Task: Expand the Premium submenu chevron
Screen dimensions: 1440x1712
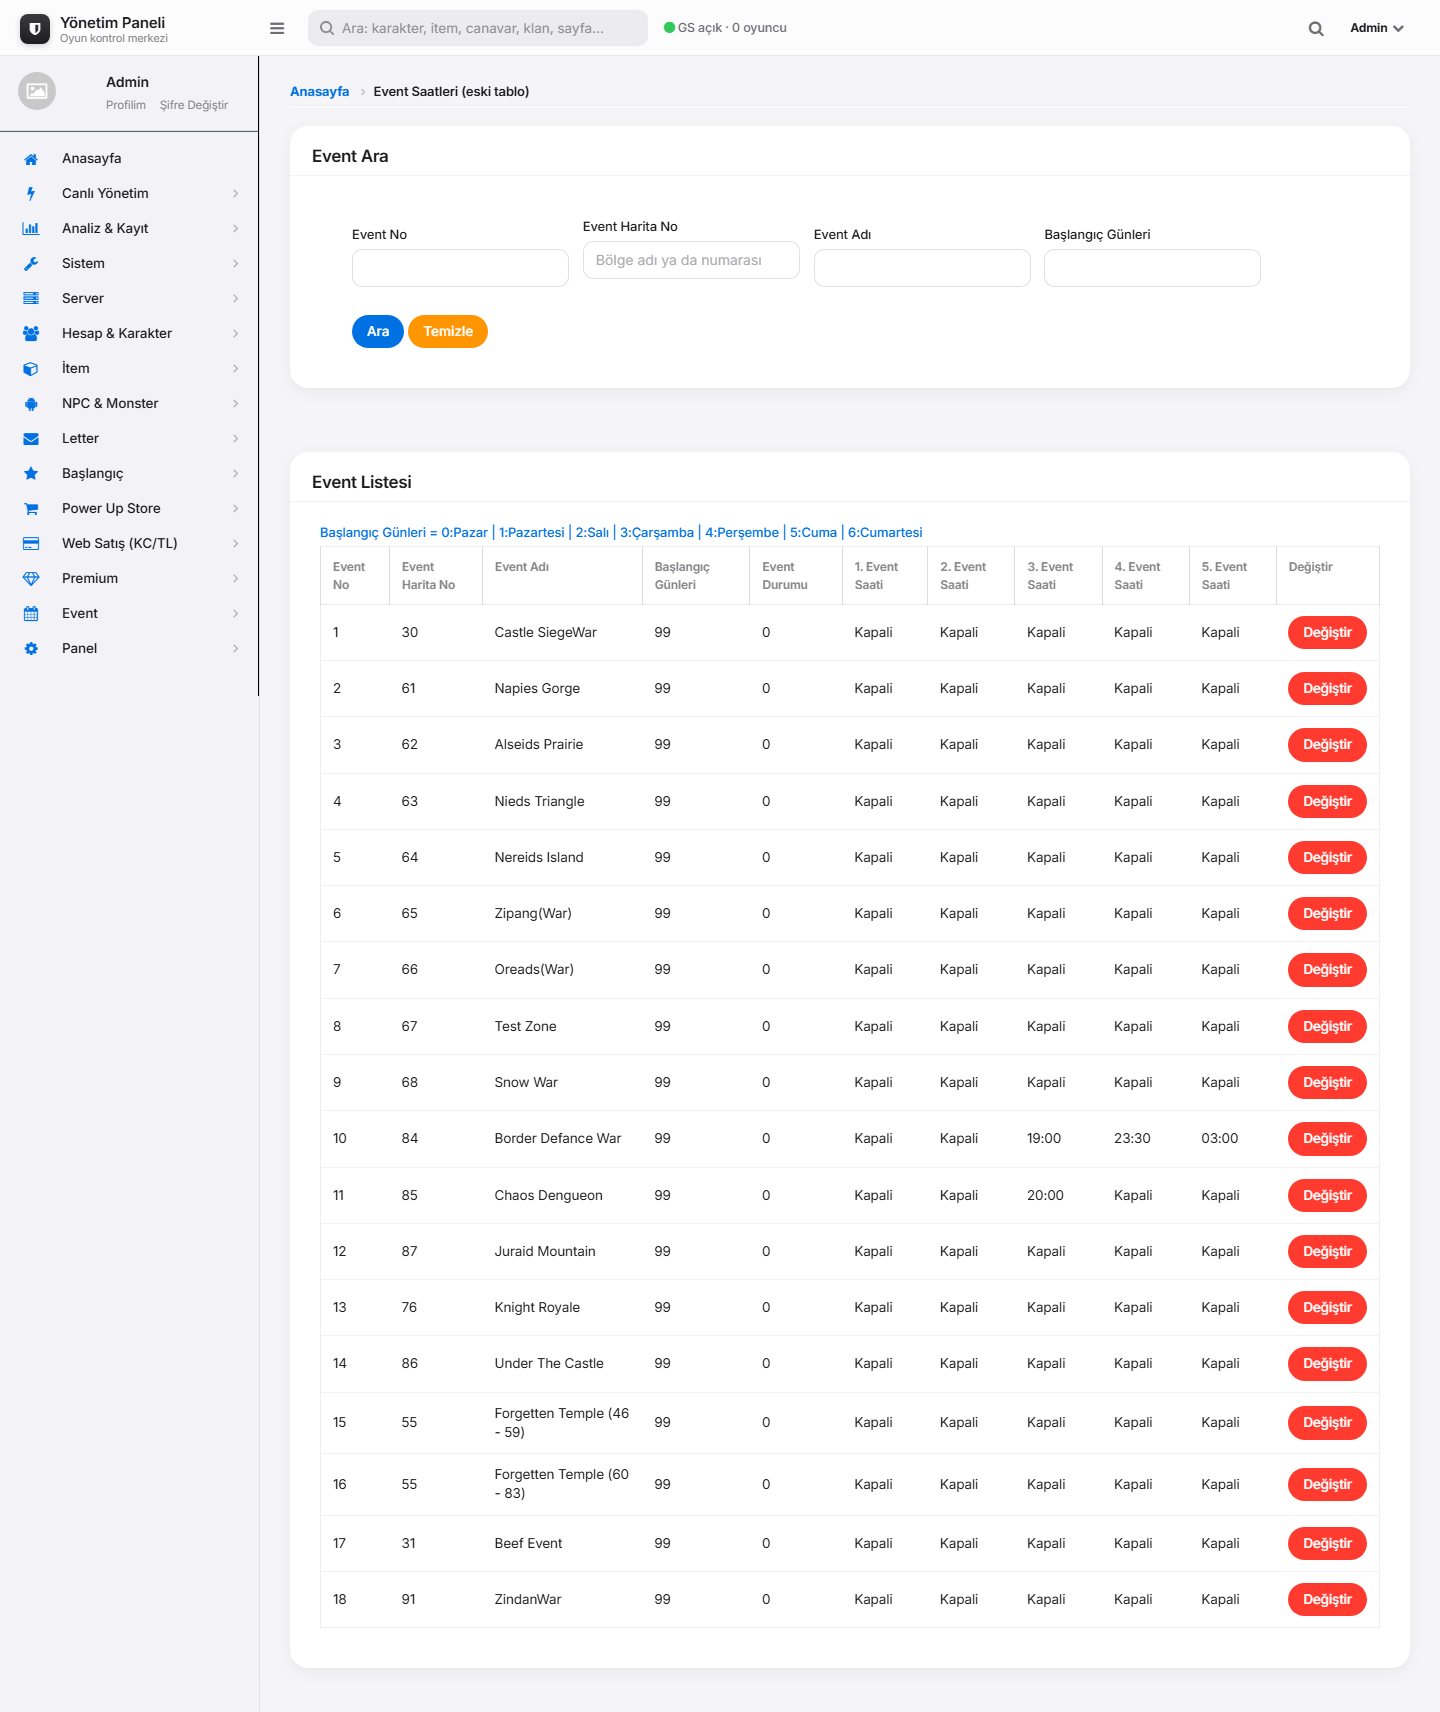Action: pos(235,579)
